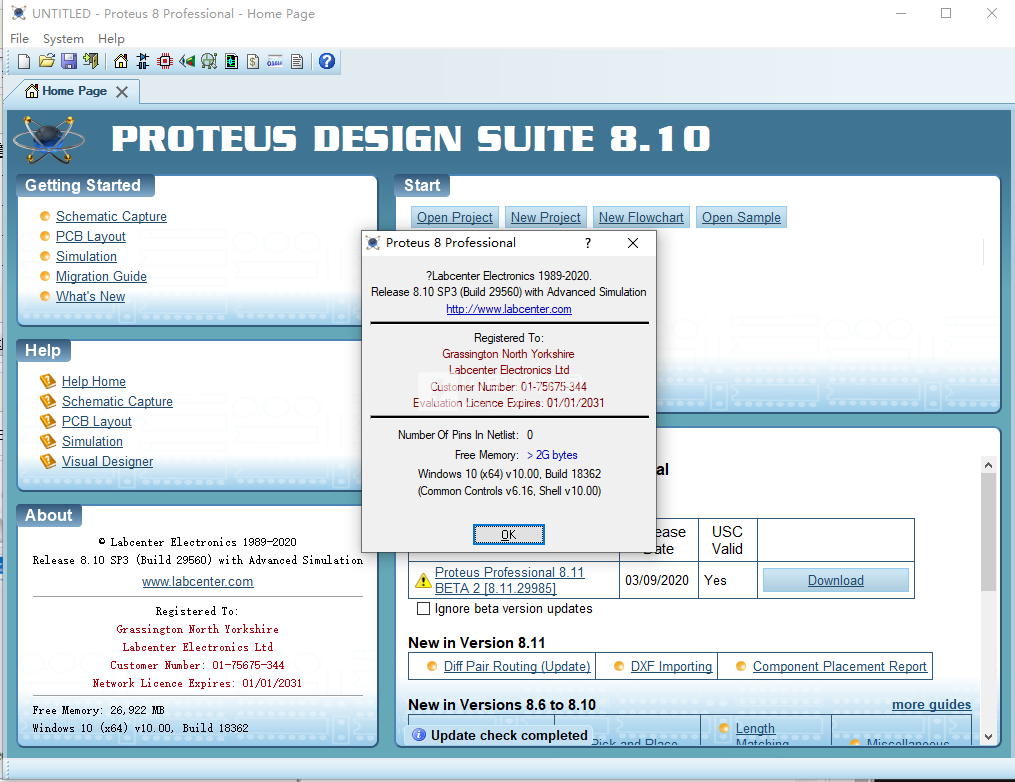The width and height of the screenshot is (1015, 782).
Task: Click the '> 2G bytes' free memory value
Action: (x=552, y=455)
